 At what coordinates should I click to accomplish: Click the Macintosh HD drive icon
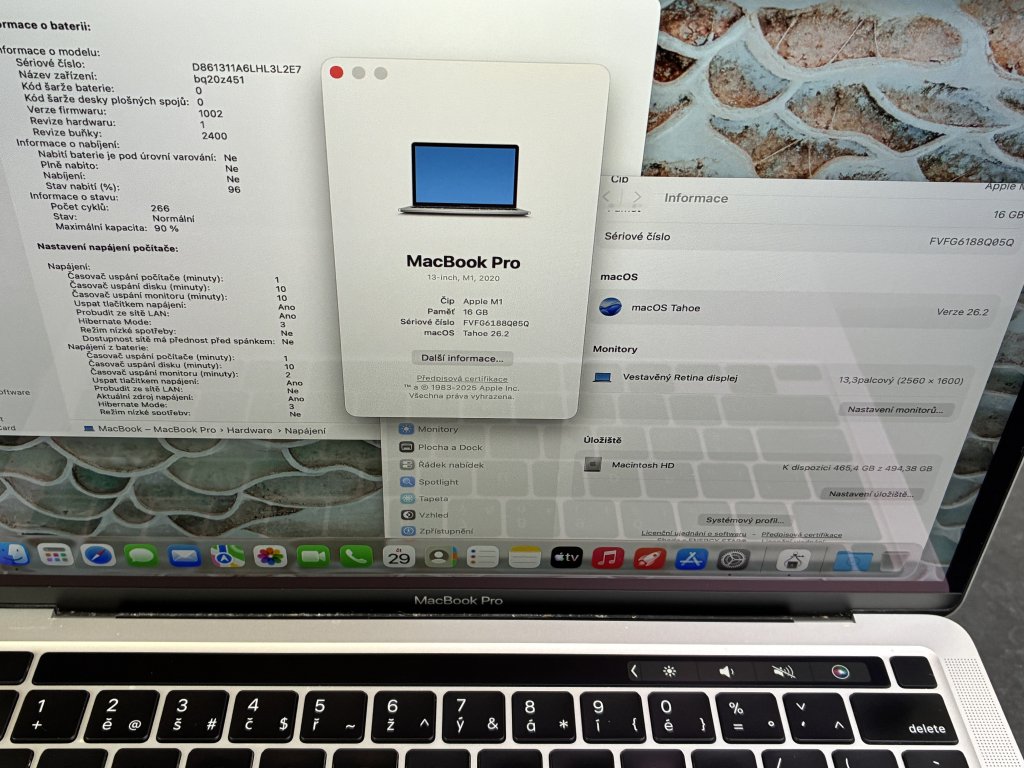click(x=592, y=465)
